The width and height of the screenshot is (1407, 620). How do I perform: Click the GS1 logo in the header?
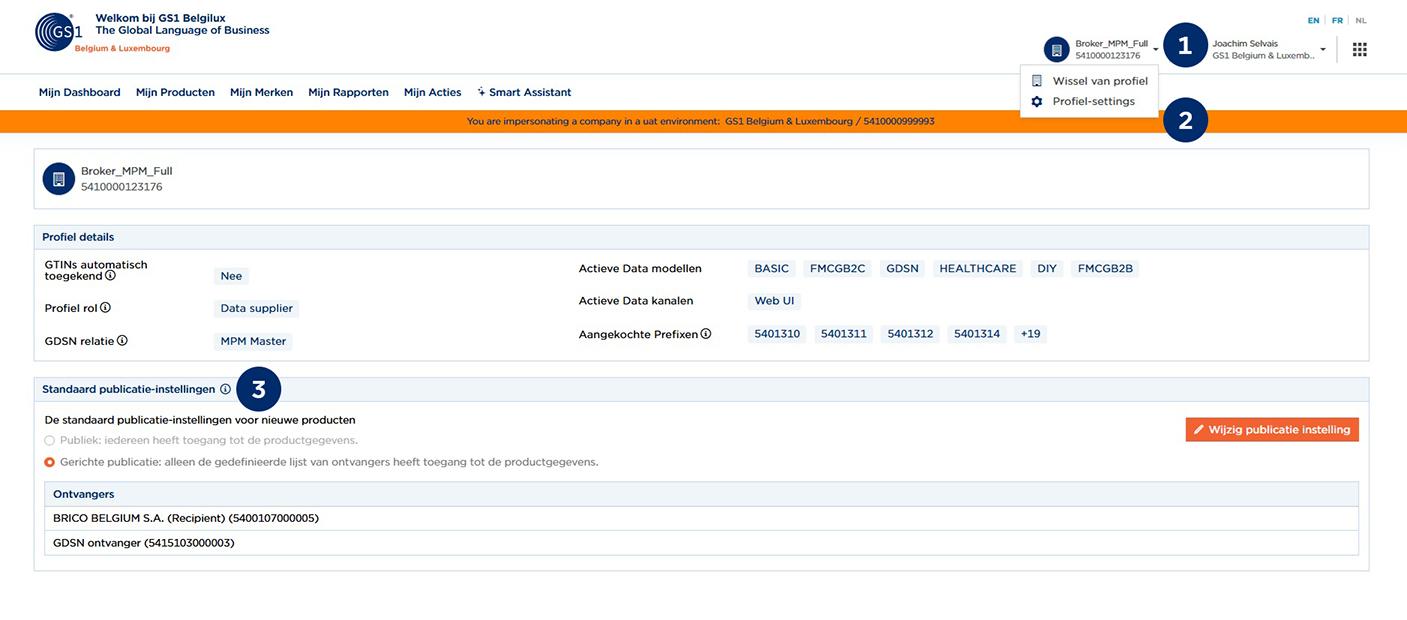(x=58, y=32)
